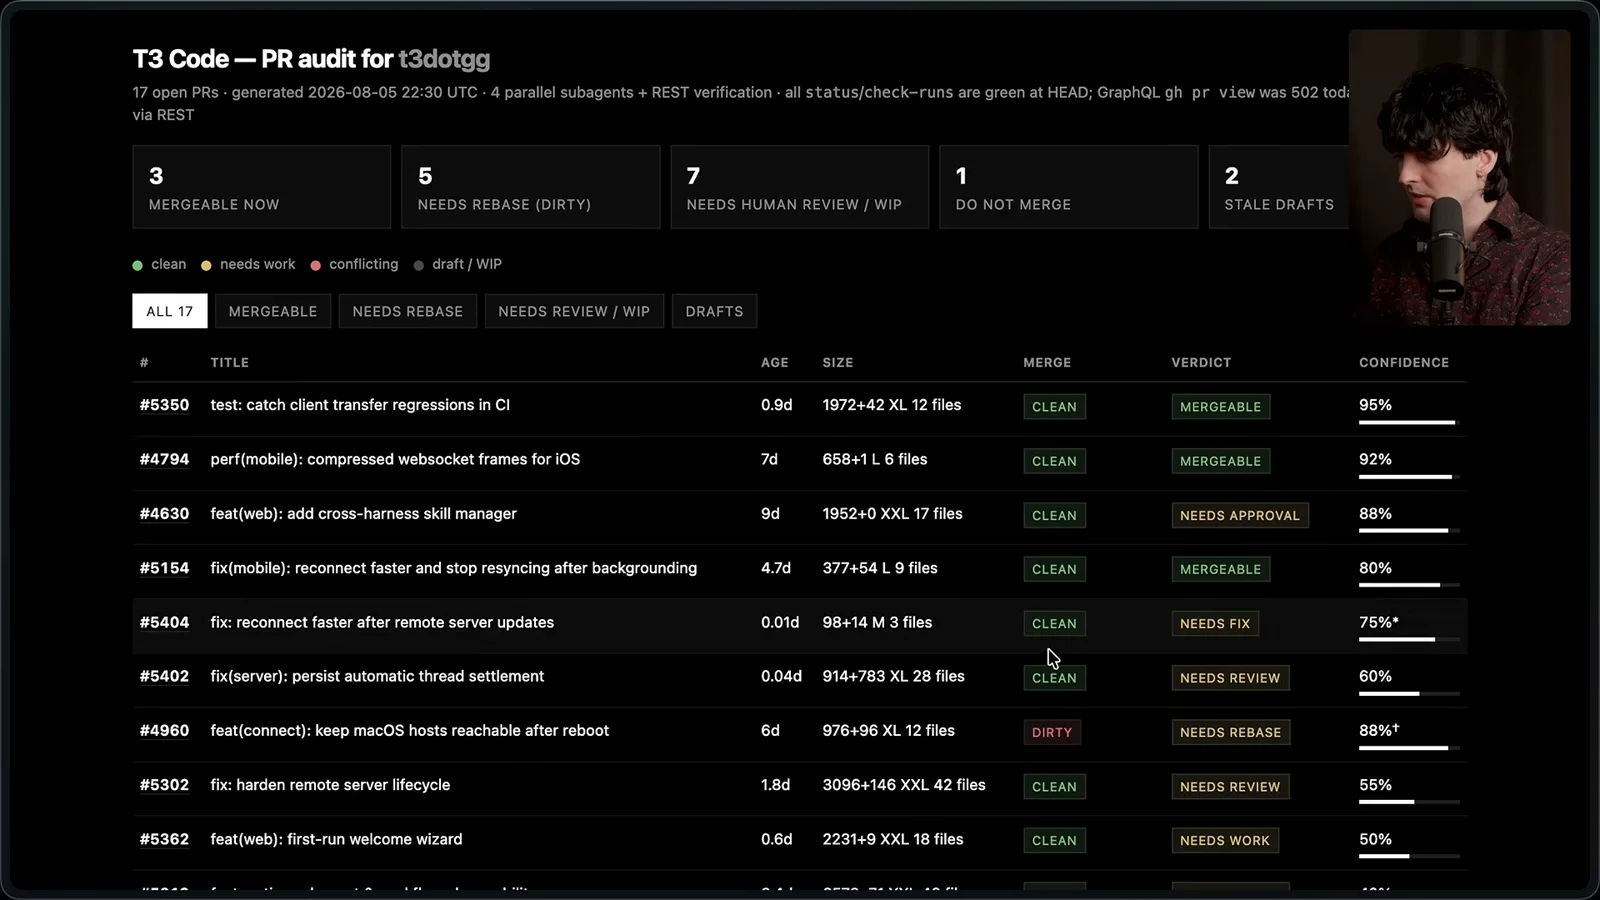Screen dimensions: 1600x900
Task: Click the NEEDS FIX verdict badge
Action: (x=1214, y=623)
